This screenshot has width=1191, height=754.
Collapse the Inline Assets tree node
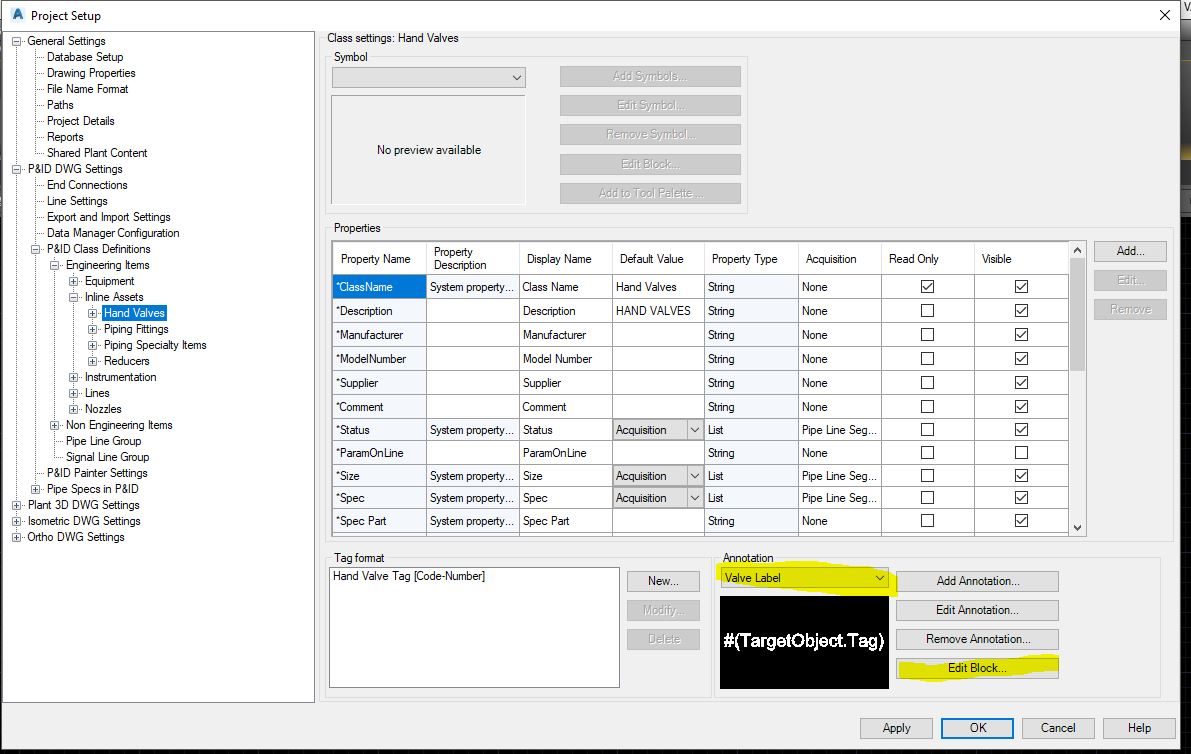coord(73,296)
